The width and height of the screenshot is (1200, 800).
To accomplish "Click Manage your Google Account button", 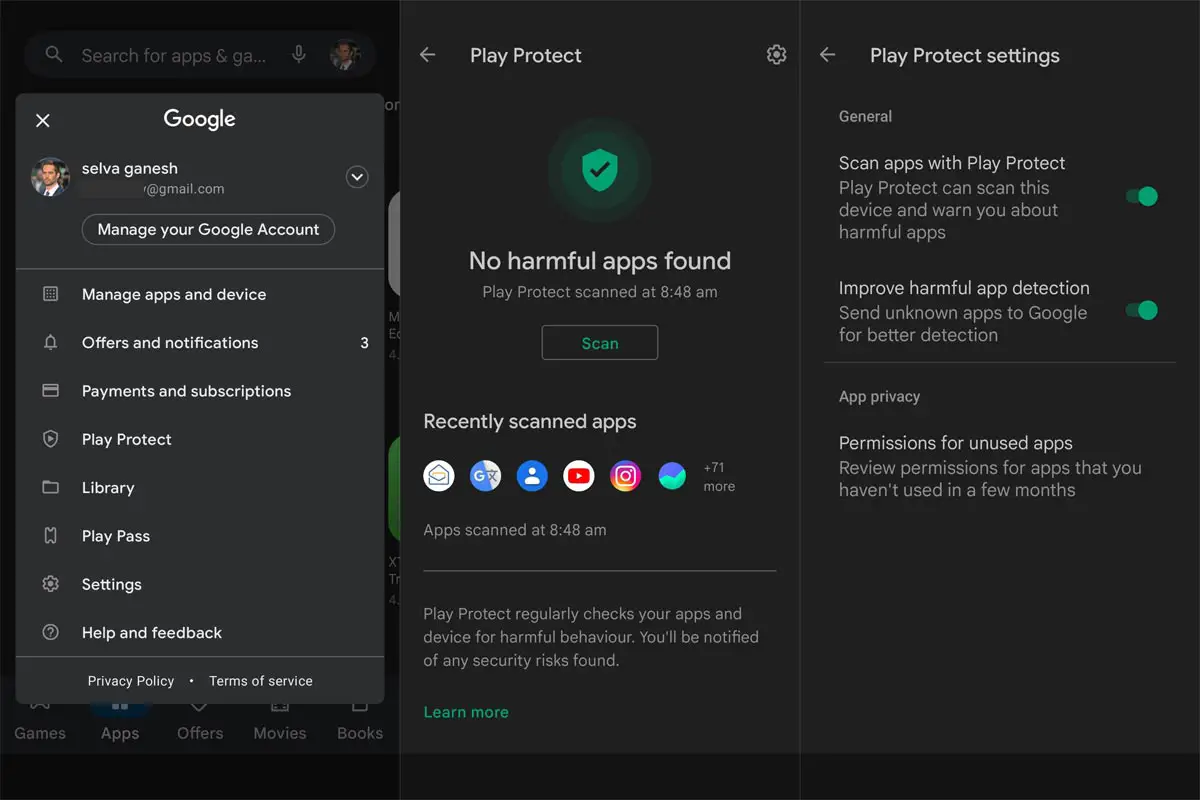I will coord(208,229).
